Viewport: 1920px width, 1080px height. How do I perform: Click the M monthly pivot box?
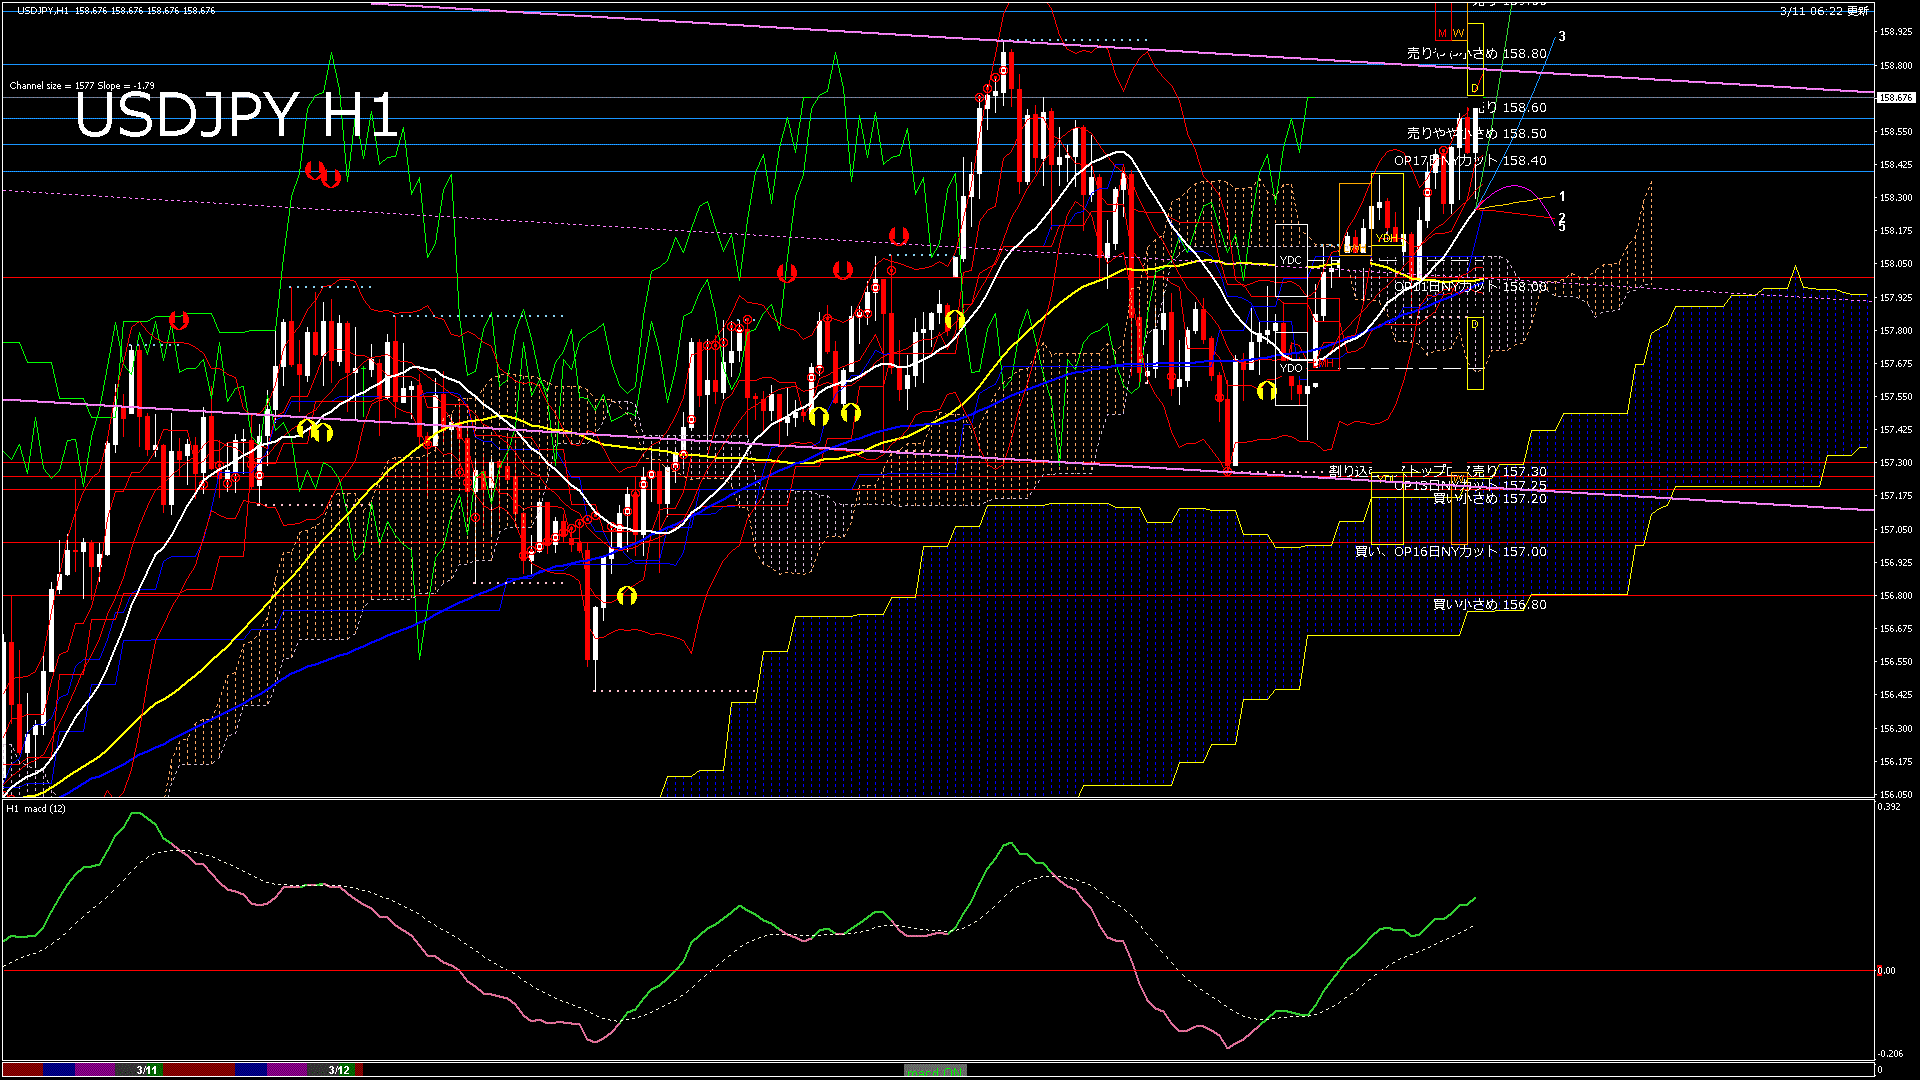pos(1442,34)
